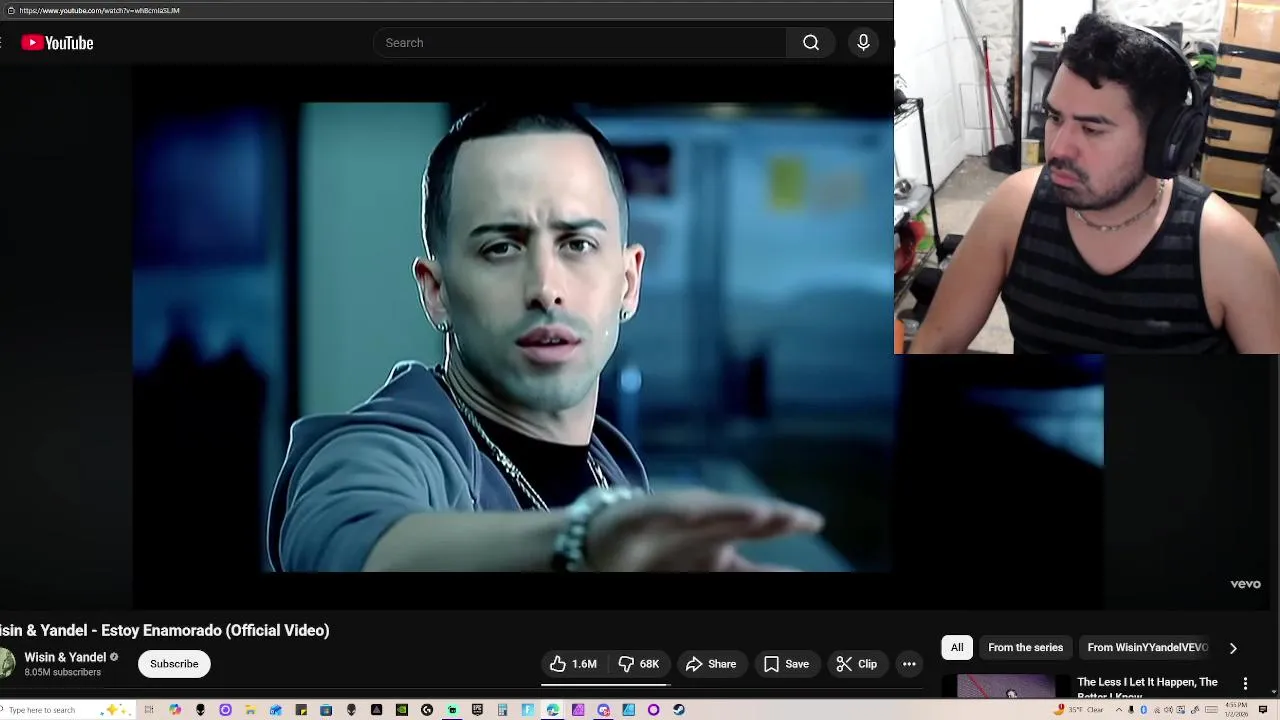The width and height of the screenshot is (1280, 720).
Task: Open NVIDIA app from the taskbar
Action: 402,710
